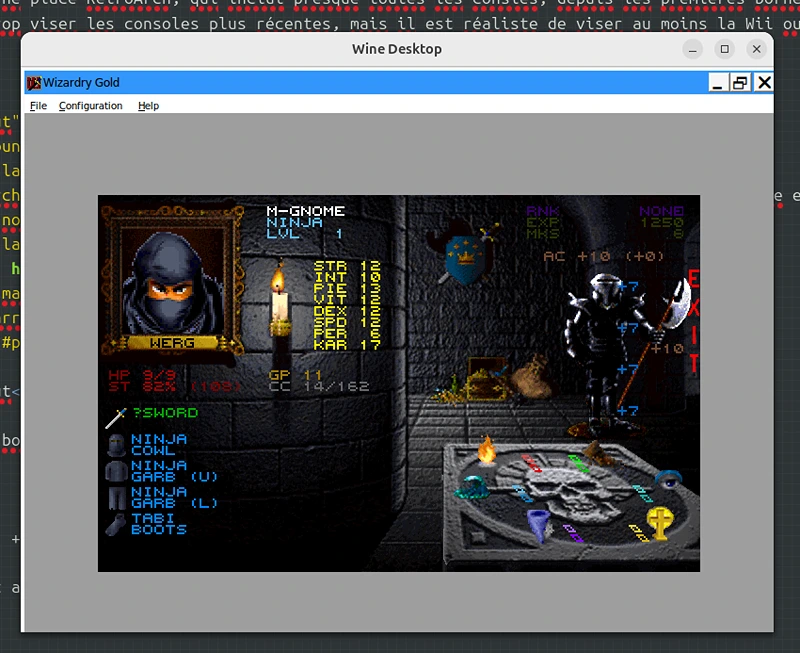
Task: Click the DEX 12 stat line
Action: 347,311
